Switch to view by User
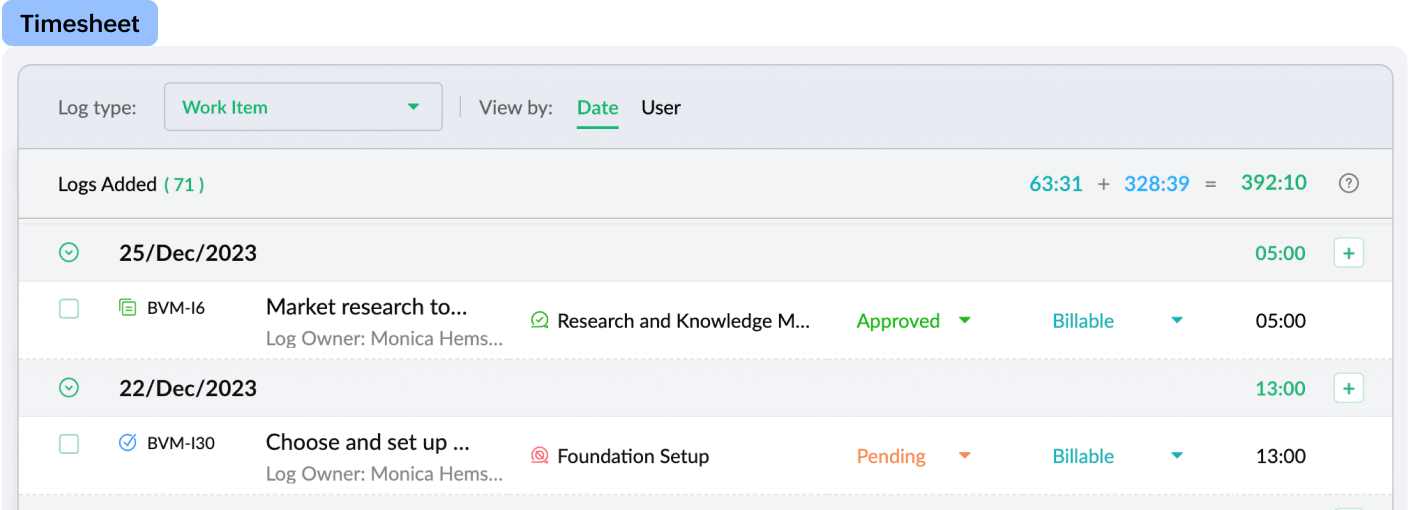The height and width of the screenshot is (510, 1408). 661,107
